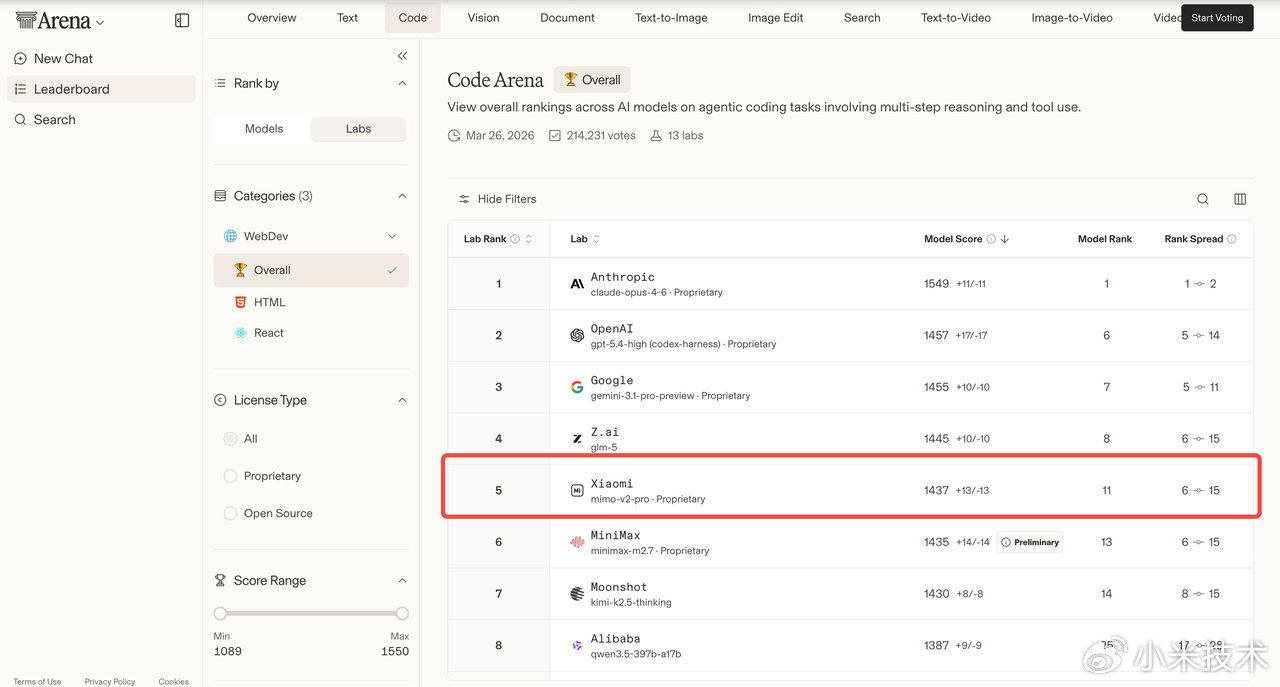Adjust the Score Range max slider handle

coord(402,613)
